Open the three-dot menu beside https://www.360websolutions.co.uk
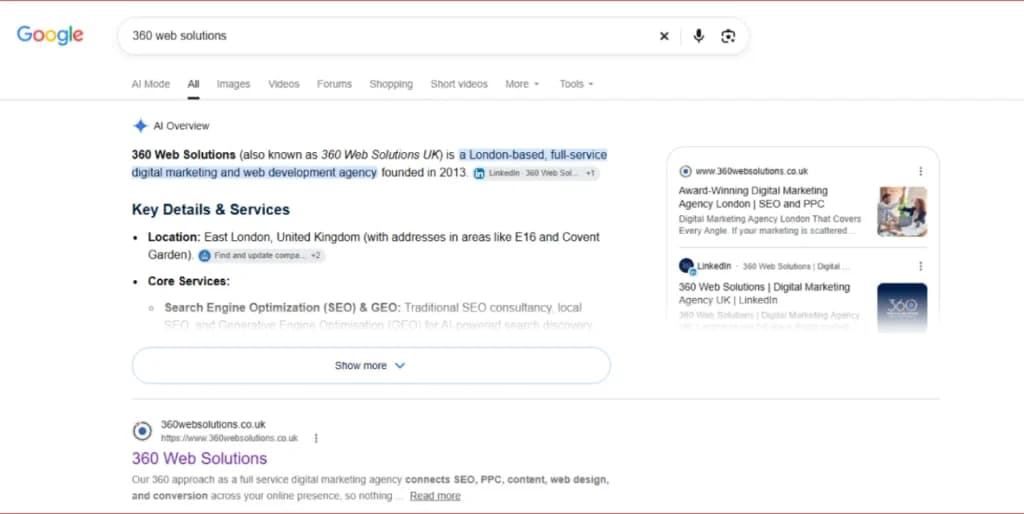Image resolution: width=1024 pixels, height=514 pixels. click(316, 438)
